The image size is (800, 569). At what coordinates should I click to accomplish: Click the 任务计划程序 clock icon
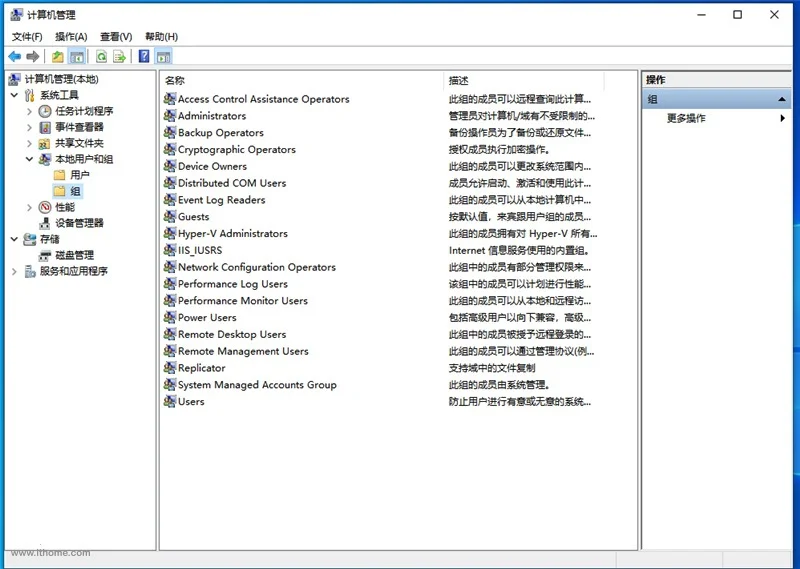(x=45, y=111)
